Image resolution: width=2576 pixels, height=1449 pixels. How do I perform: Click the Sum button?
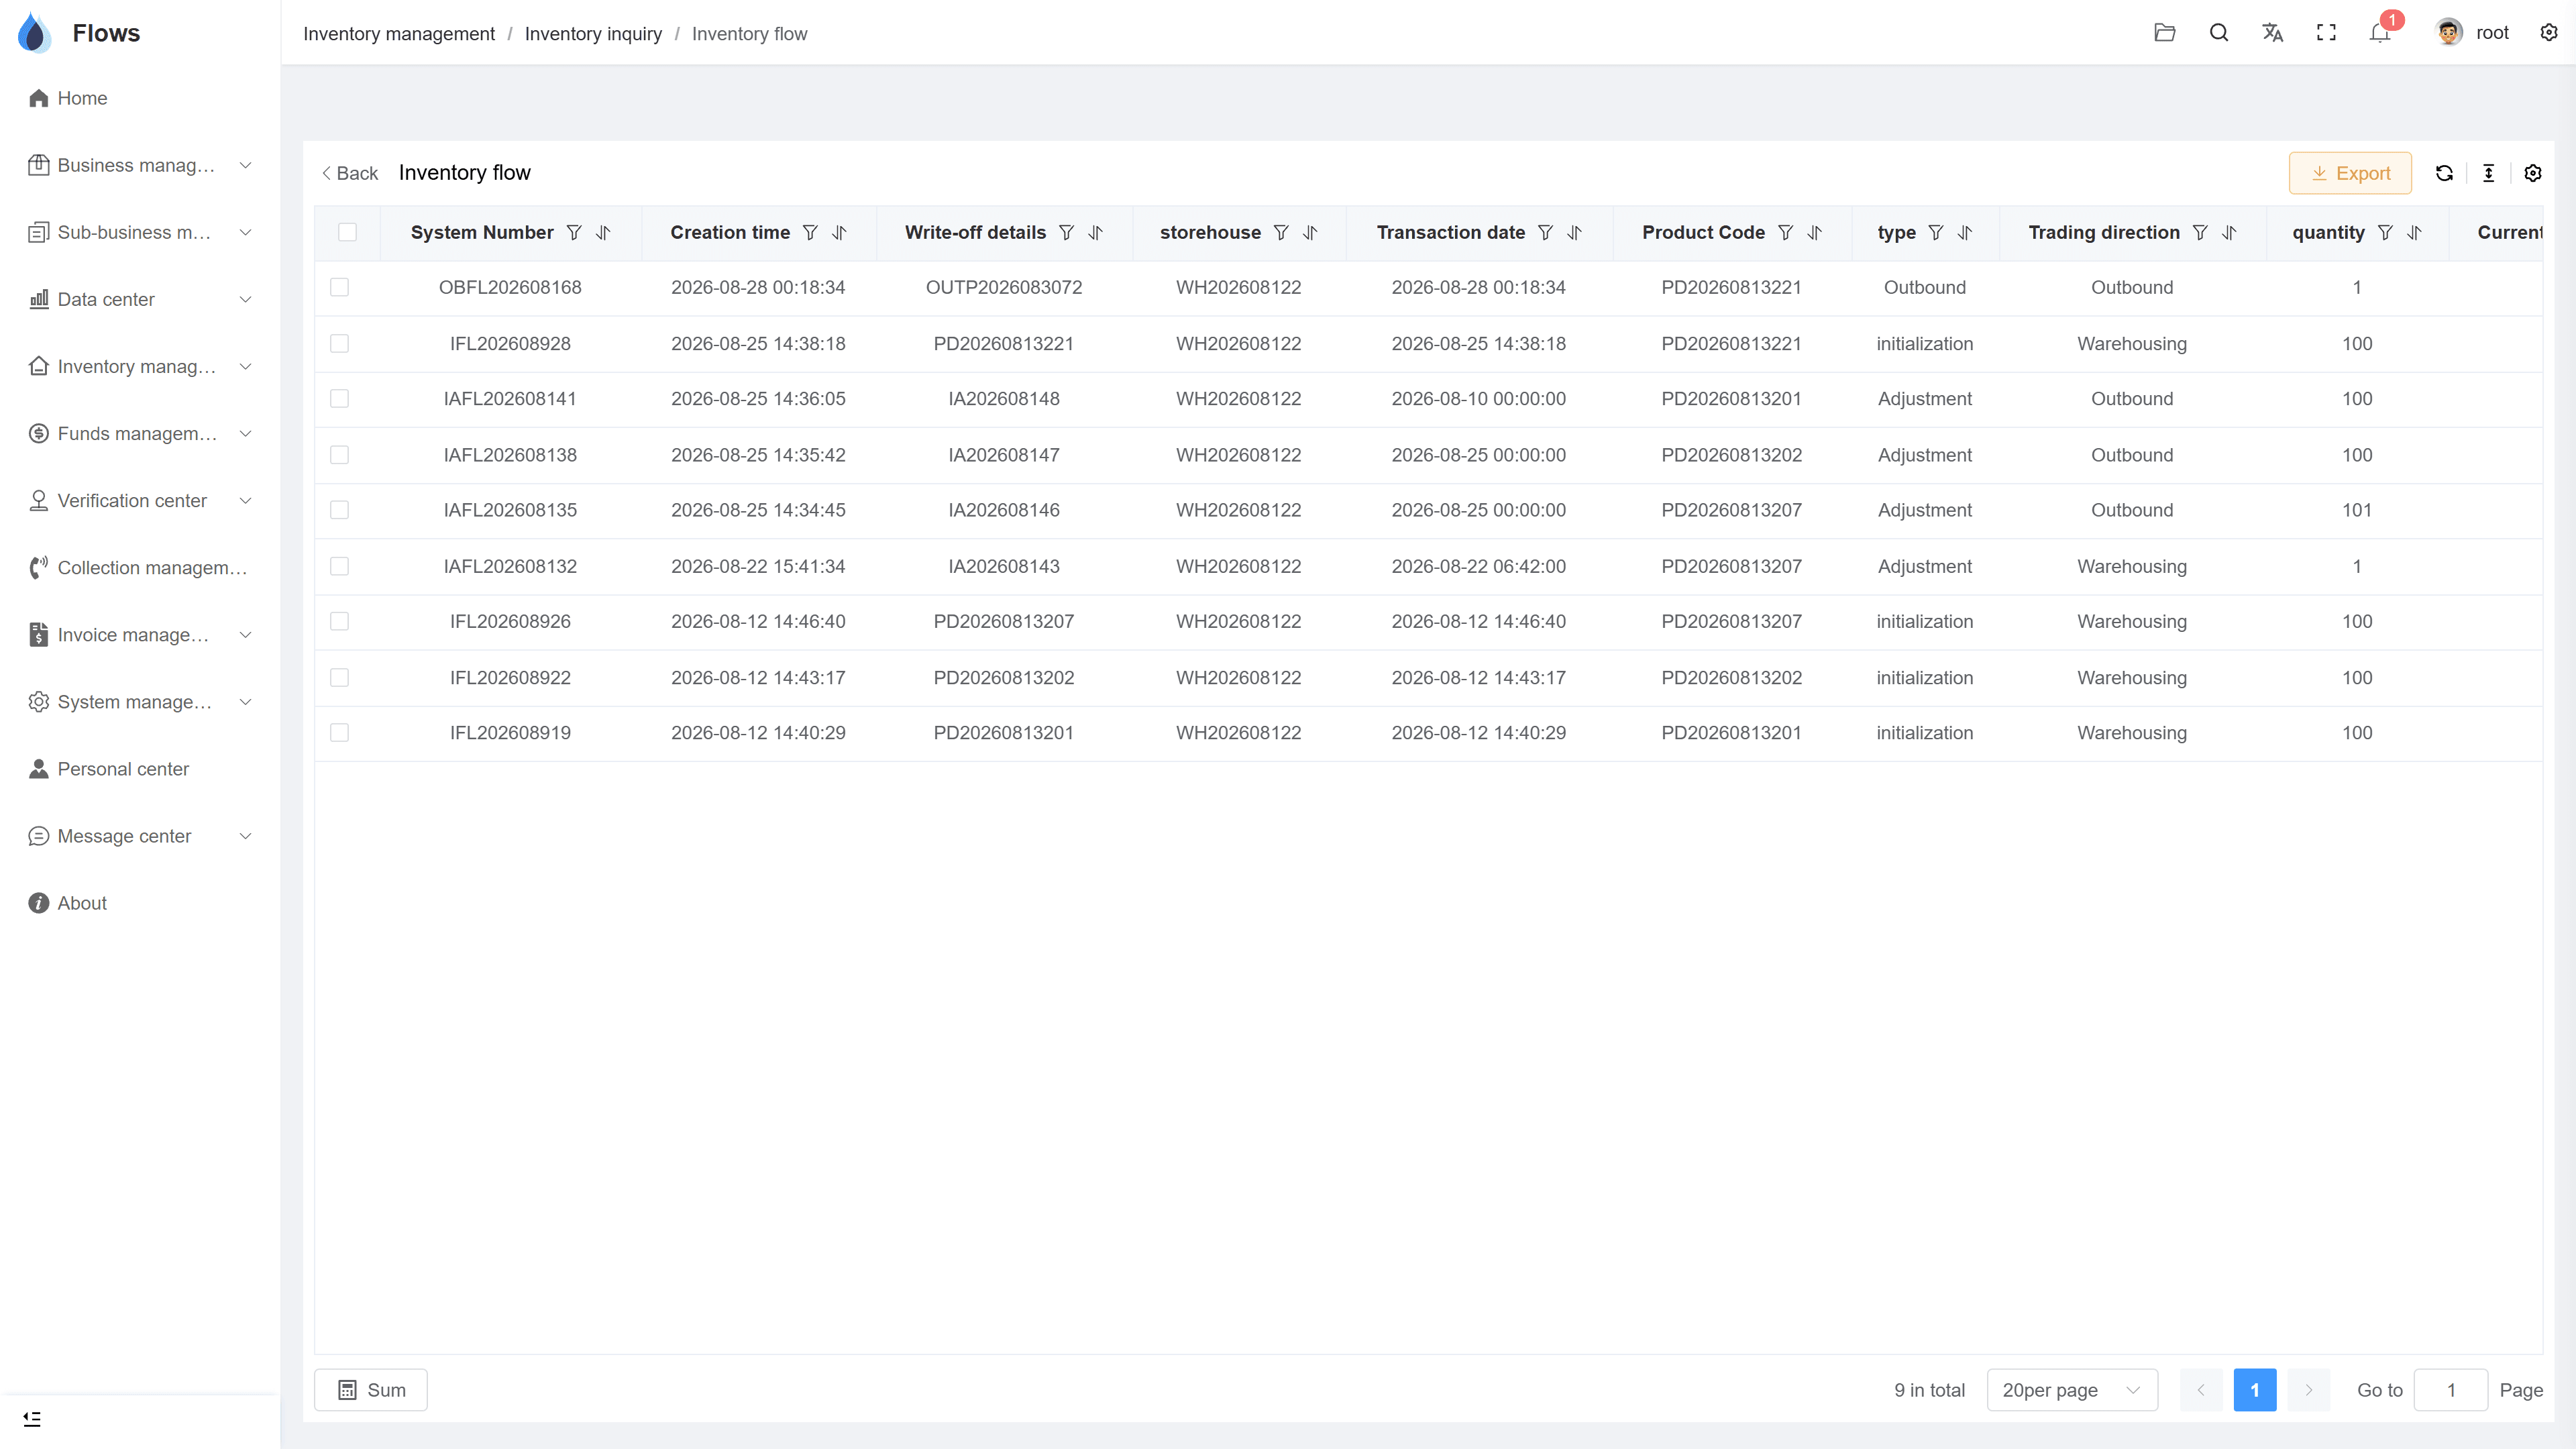(371, 1390)
